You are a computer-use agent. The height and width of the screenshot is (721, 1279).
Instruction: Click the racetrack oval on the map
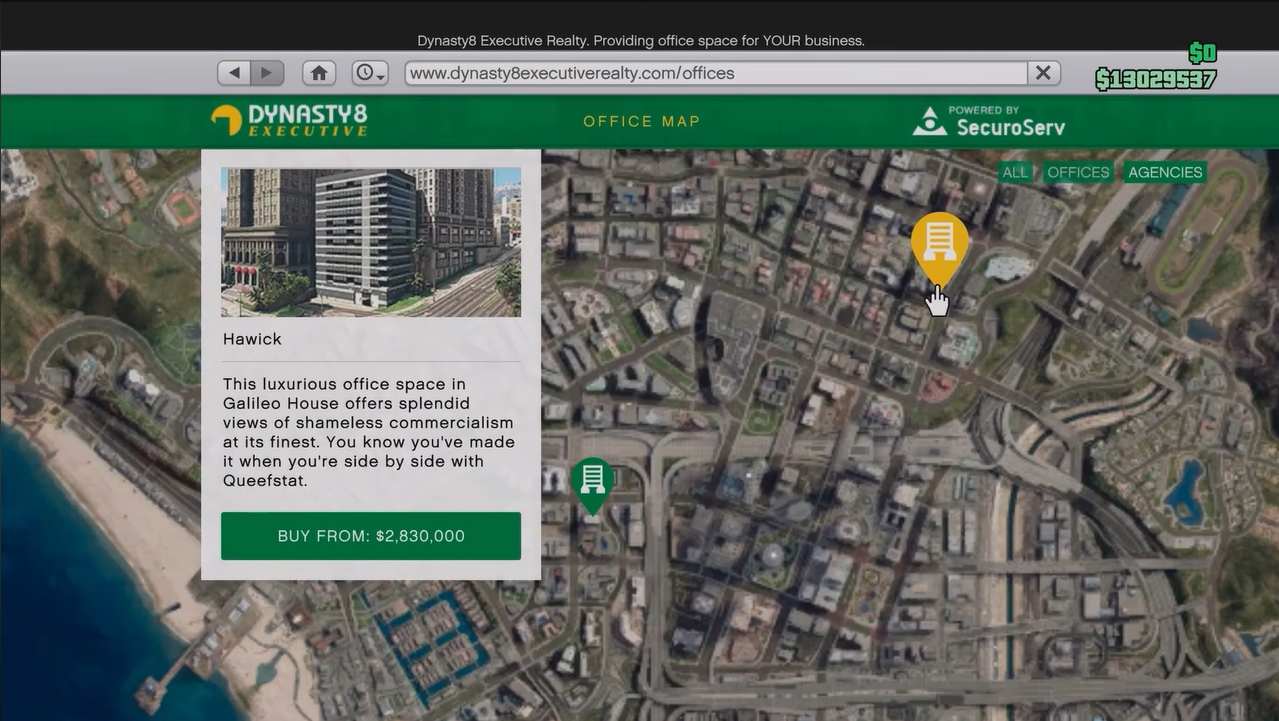1205,228
